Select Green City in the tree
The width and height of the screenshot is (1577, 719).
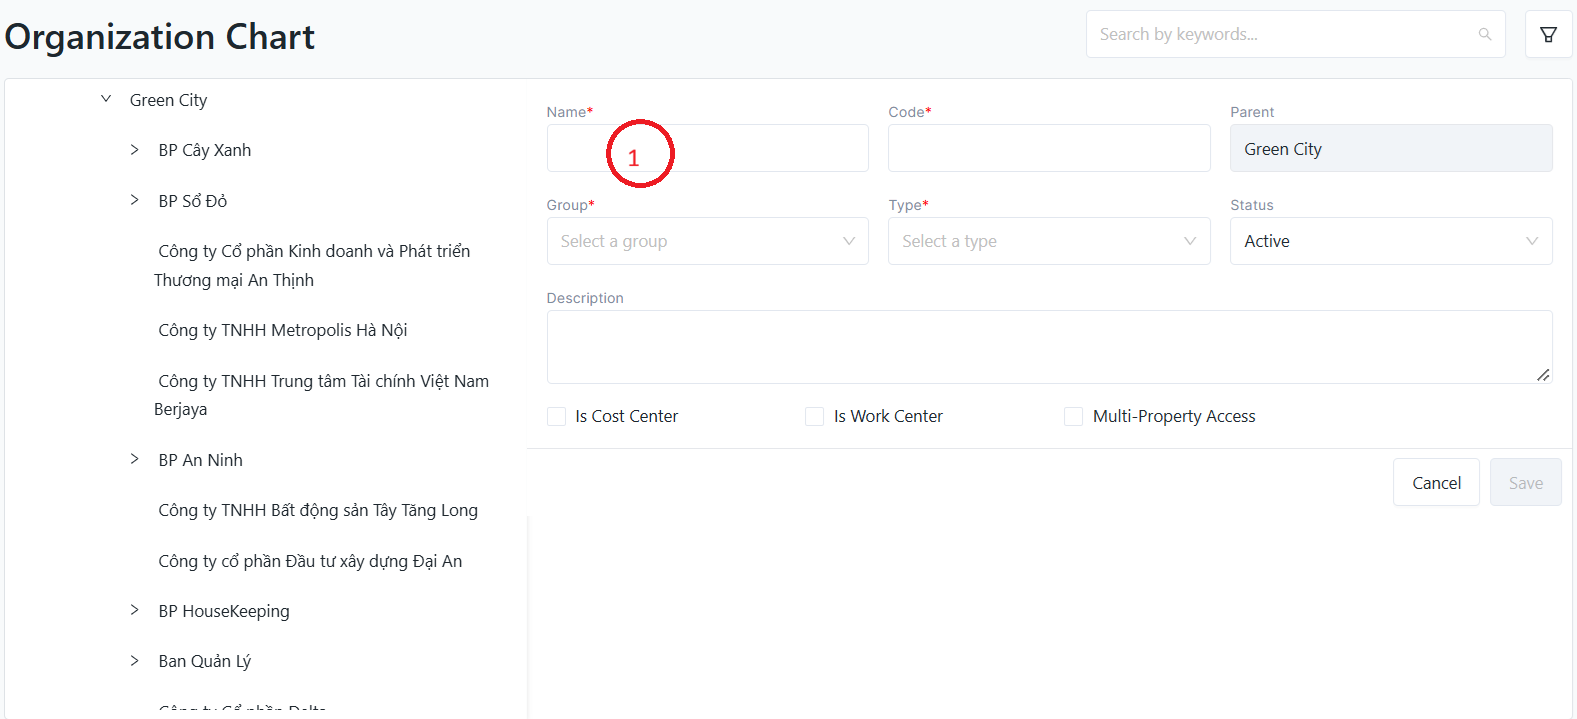point(168,100)
